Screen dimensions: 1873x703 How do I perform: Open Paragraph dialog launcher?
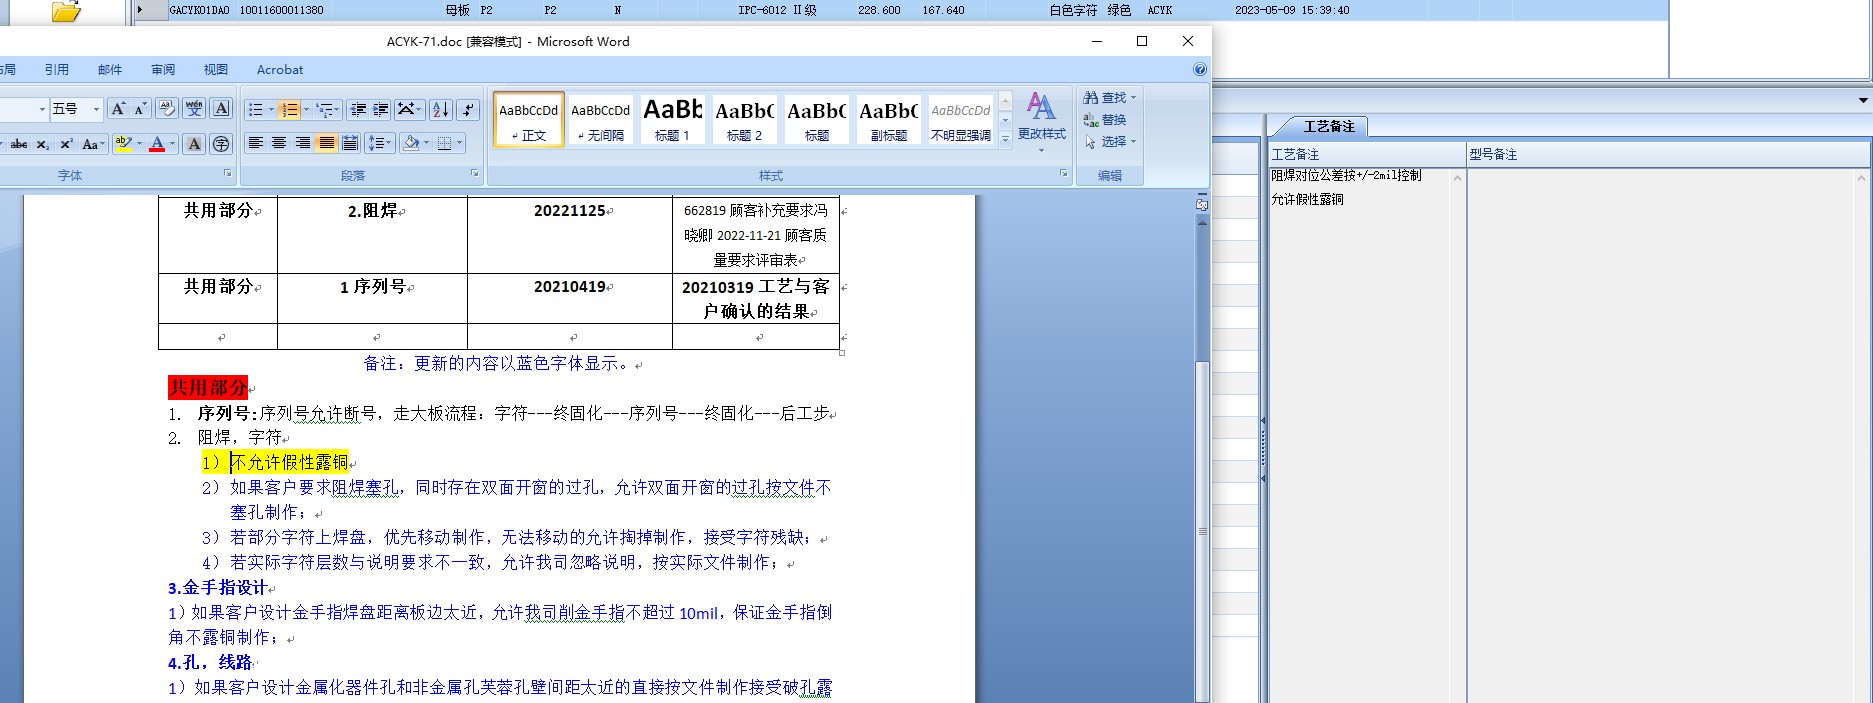tap(474, 174)
